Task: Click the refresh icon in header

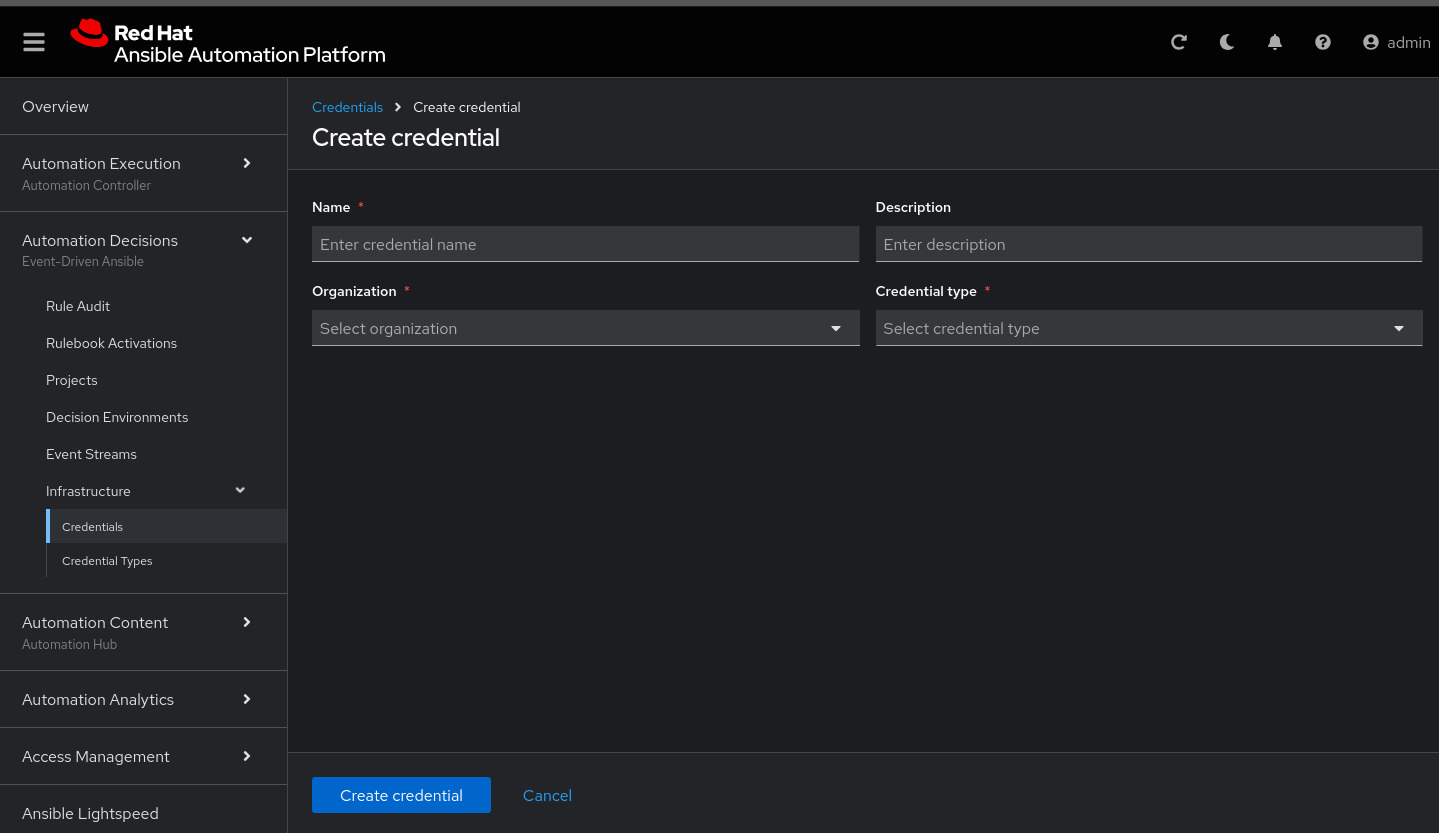Action: point(1179,42)
